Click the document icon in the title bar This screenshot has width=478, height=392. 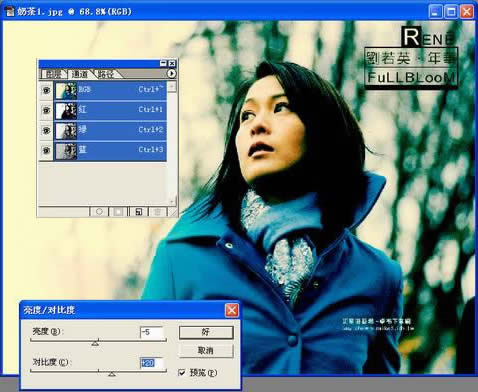coord(10,12)
